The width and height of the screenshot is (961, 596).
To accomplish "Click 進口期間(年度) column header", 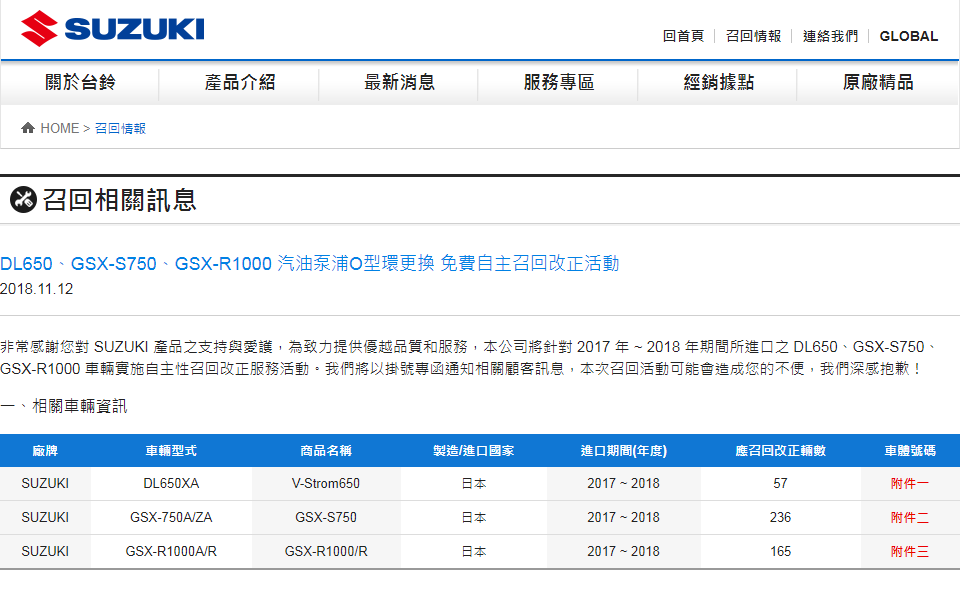I will 623,451.
